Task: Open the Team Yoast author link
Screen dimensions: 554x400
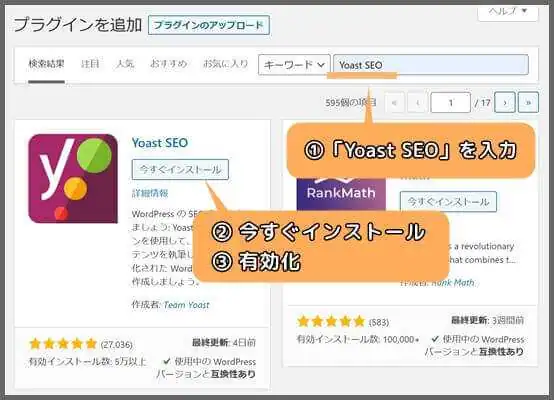Action: pos(187,305)
